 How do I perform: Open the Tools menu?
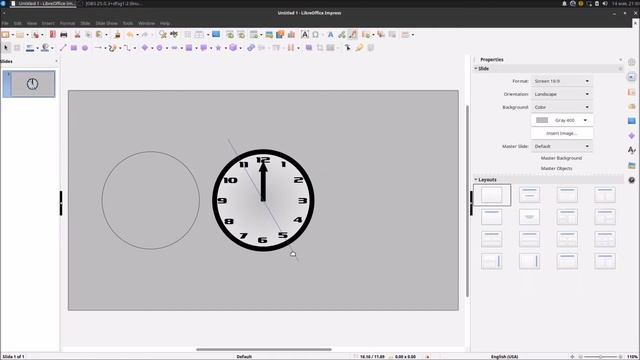[128, 23]
